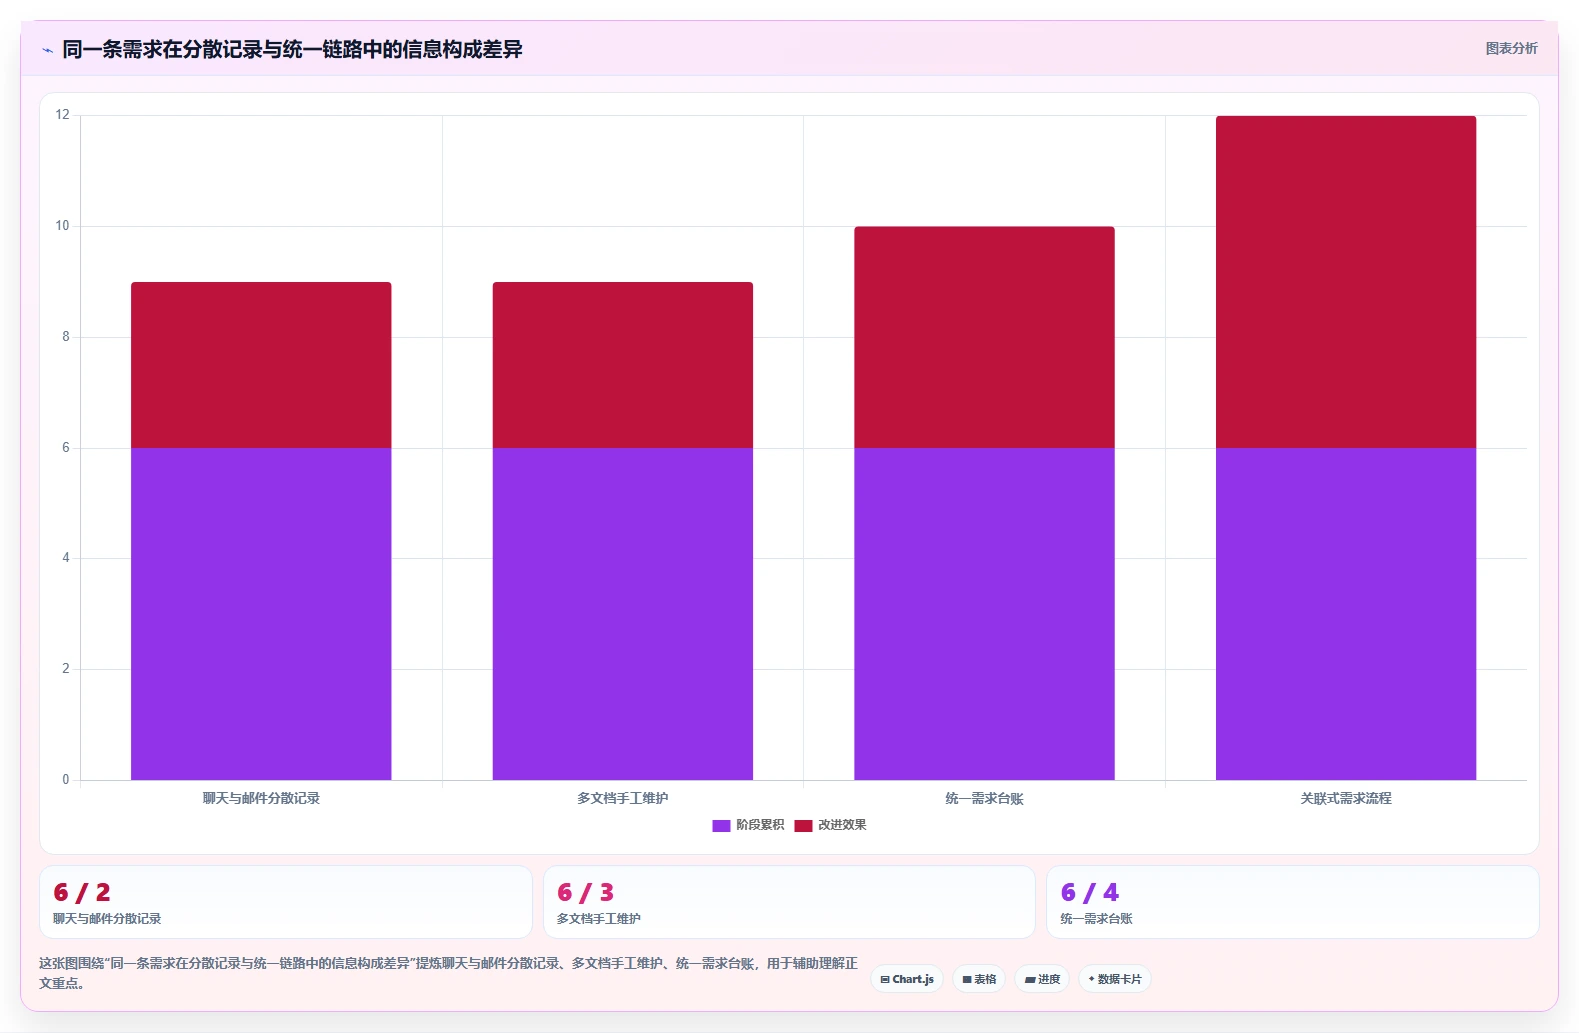Click the red segment of 多文档手工维护 bar

click(x=623, y=365)
